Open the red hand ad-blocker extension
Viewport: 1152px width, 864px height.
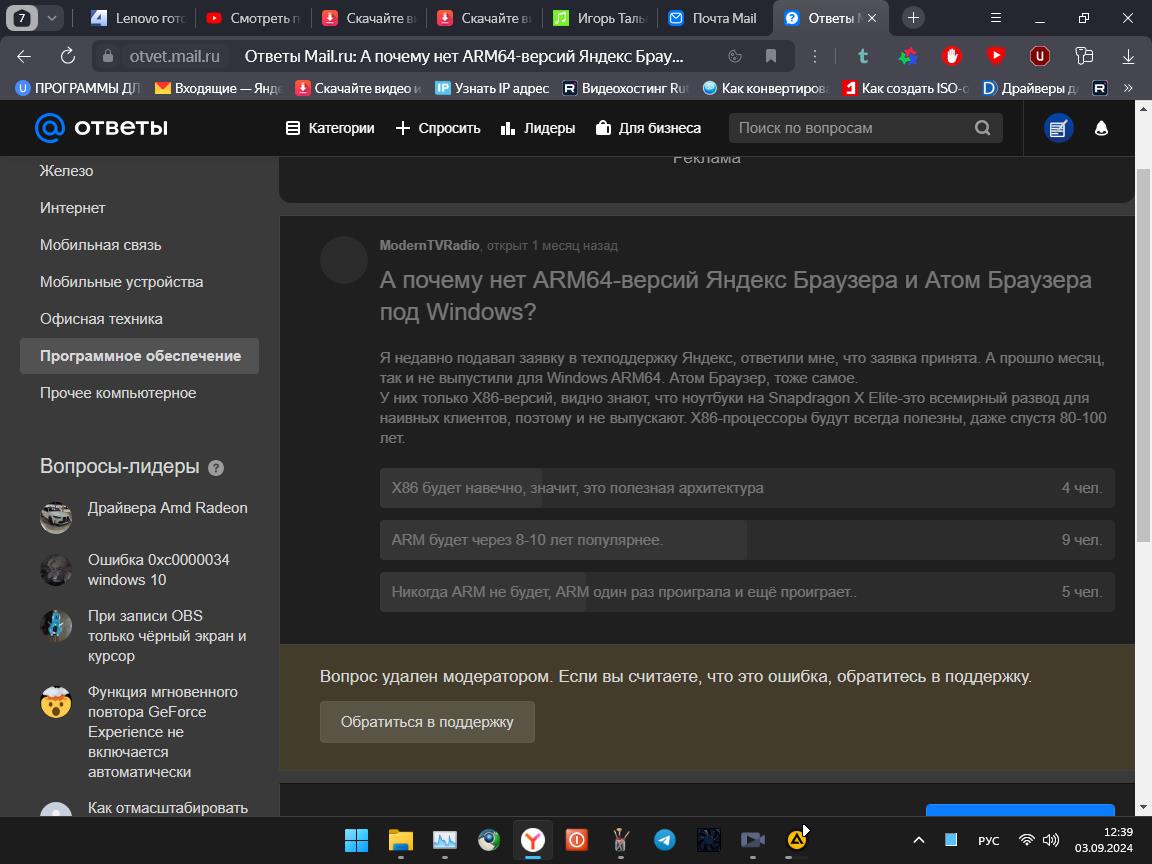951,56
